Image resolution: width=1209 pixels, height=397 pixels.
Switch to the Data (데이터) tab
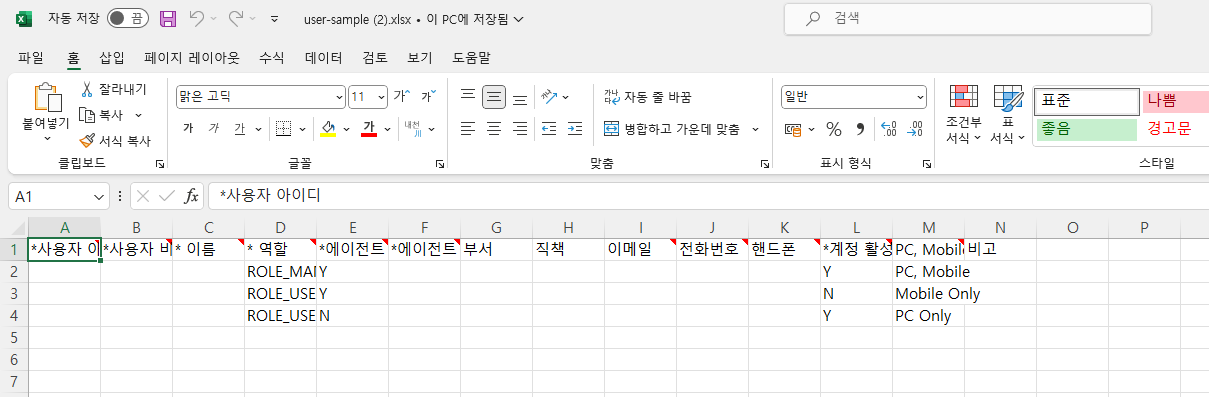pyautogui.click(x=324, y=58)
